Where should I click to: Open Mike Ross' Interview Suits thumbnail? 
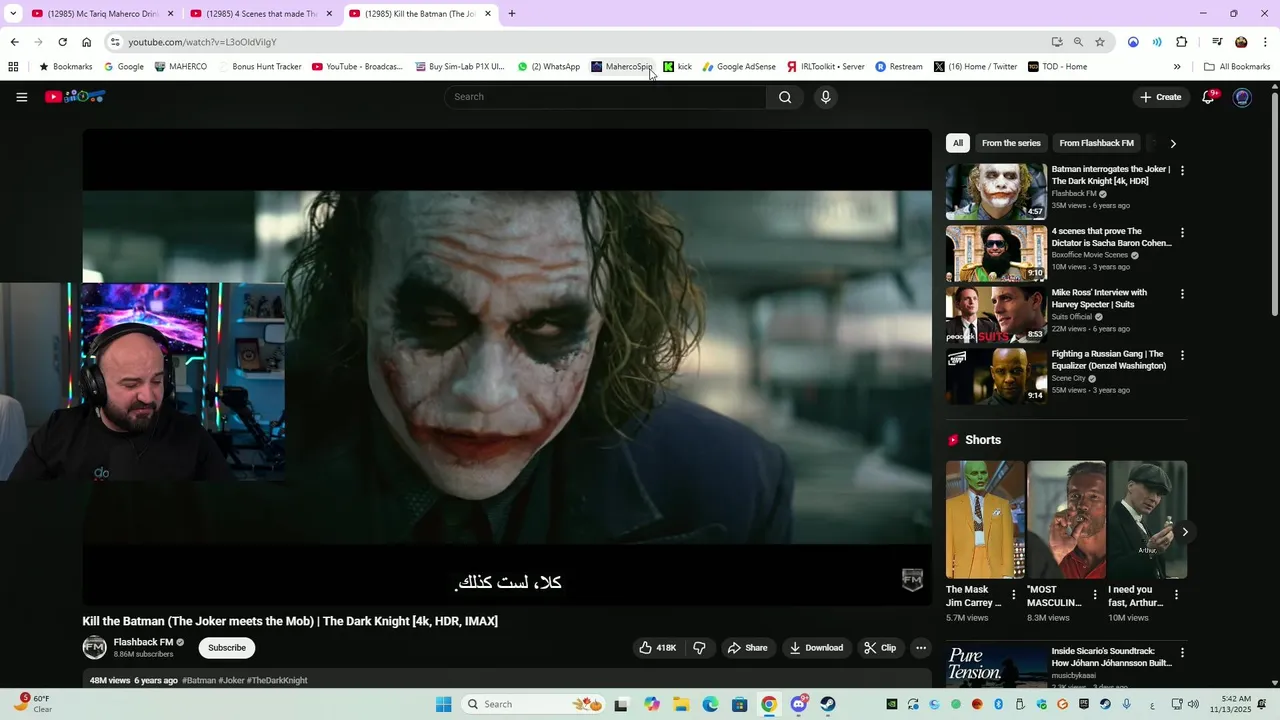(996, 315)
